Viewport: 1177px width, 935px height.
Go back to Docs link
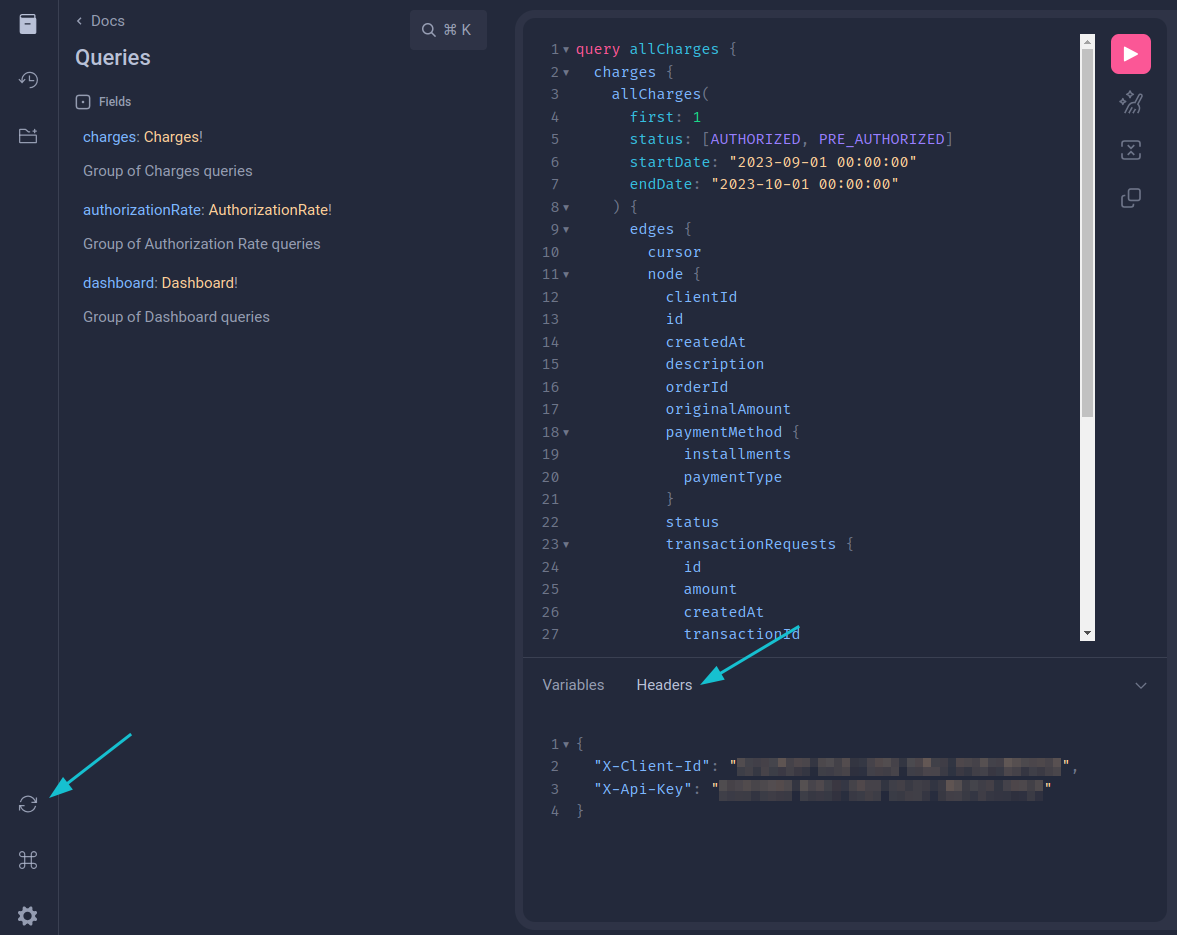(x=100, y=21)
